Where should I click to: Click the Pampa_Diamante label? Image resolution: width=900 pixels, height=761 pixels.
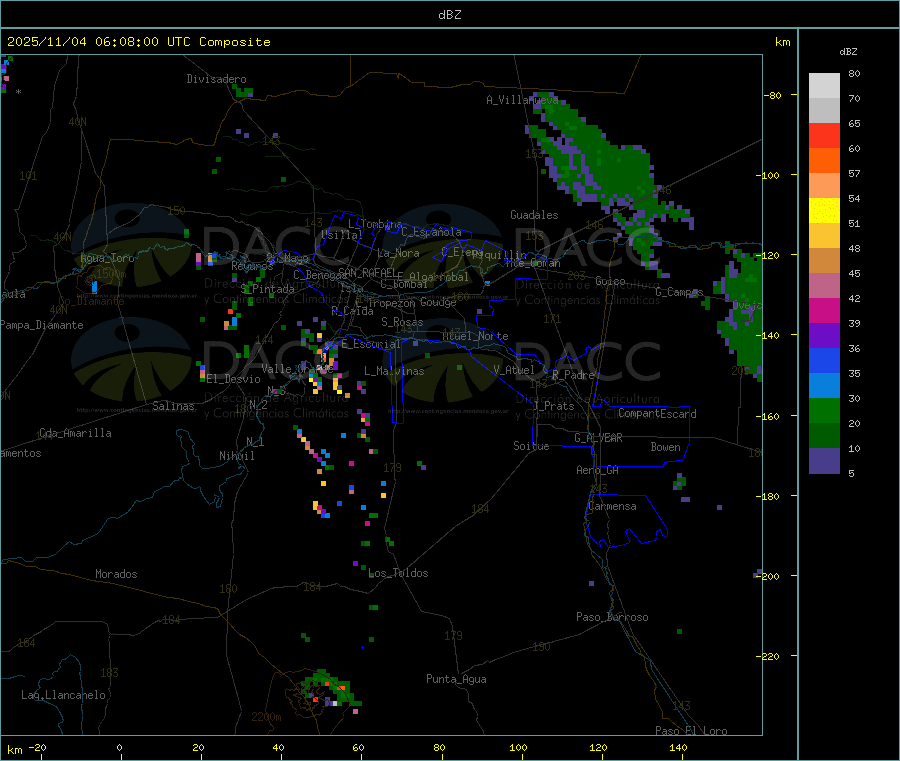pos(41,325)
